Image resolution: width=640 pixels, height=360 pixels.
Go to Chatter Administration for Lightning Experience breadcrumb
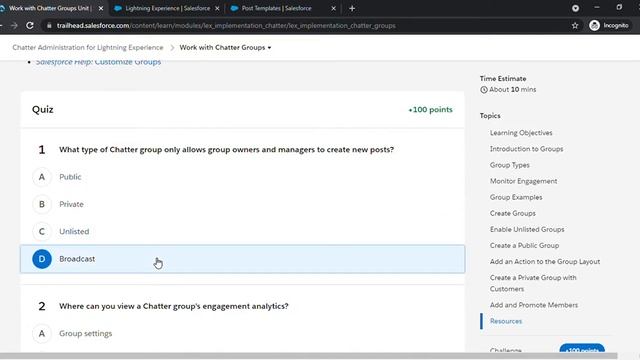[x=88, y=47]
